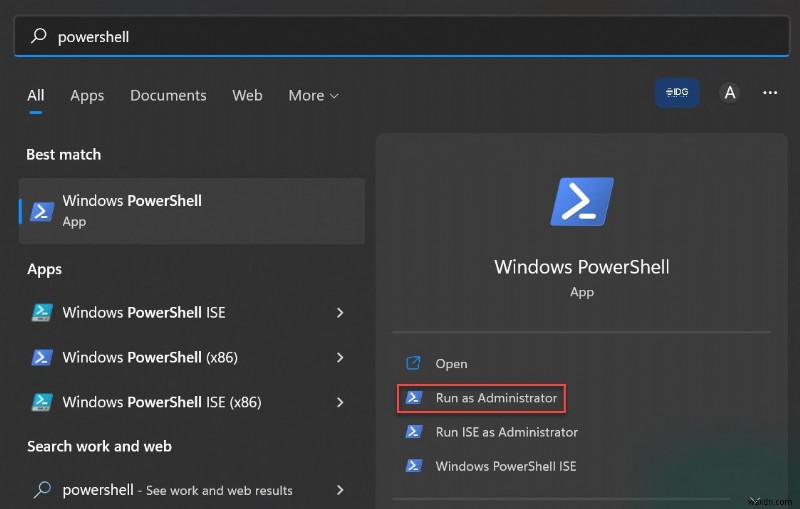This screenshot has height=509, width=800.
Task: Select the Web tab
Action: (247, 95)
